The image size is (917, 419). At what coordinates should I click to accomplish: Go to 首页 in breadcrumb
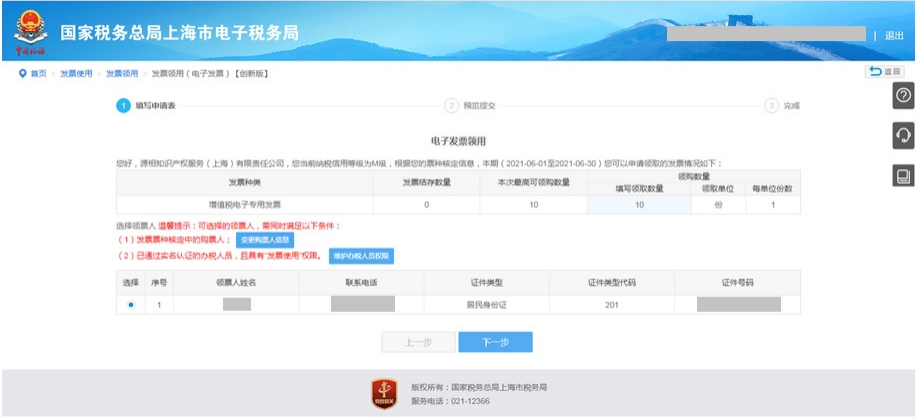tap(39, 73)
